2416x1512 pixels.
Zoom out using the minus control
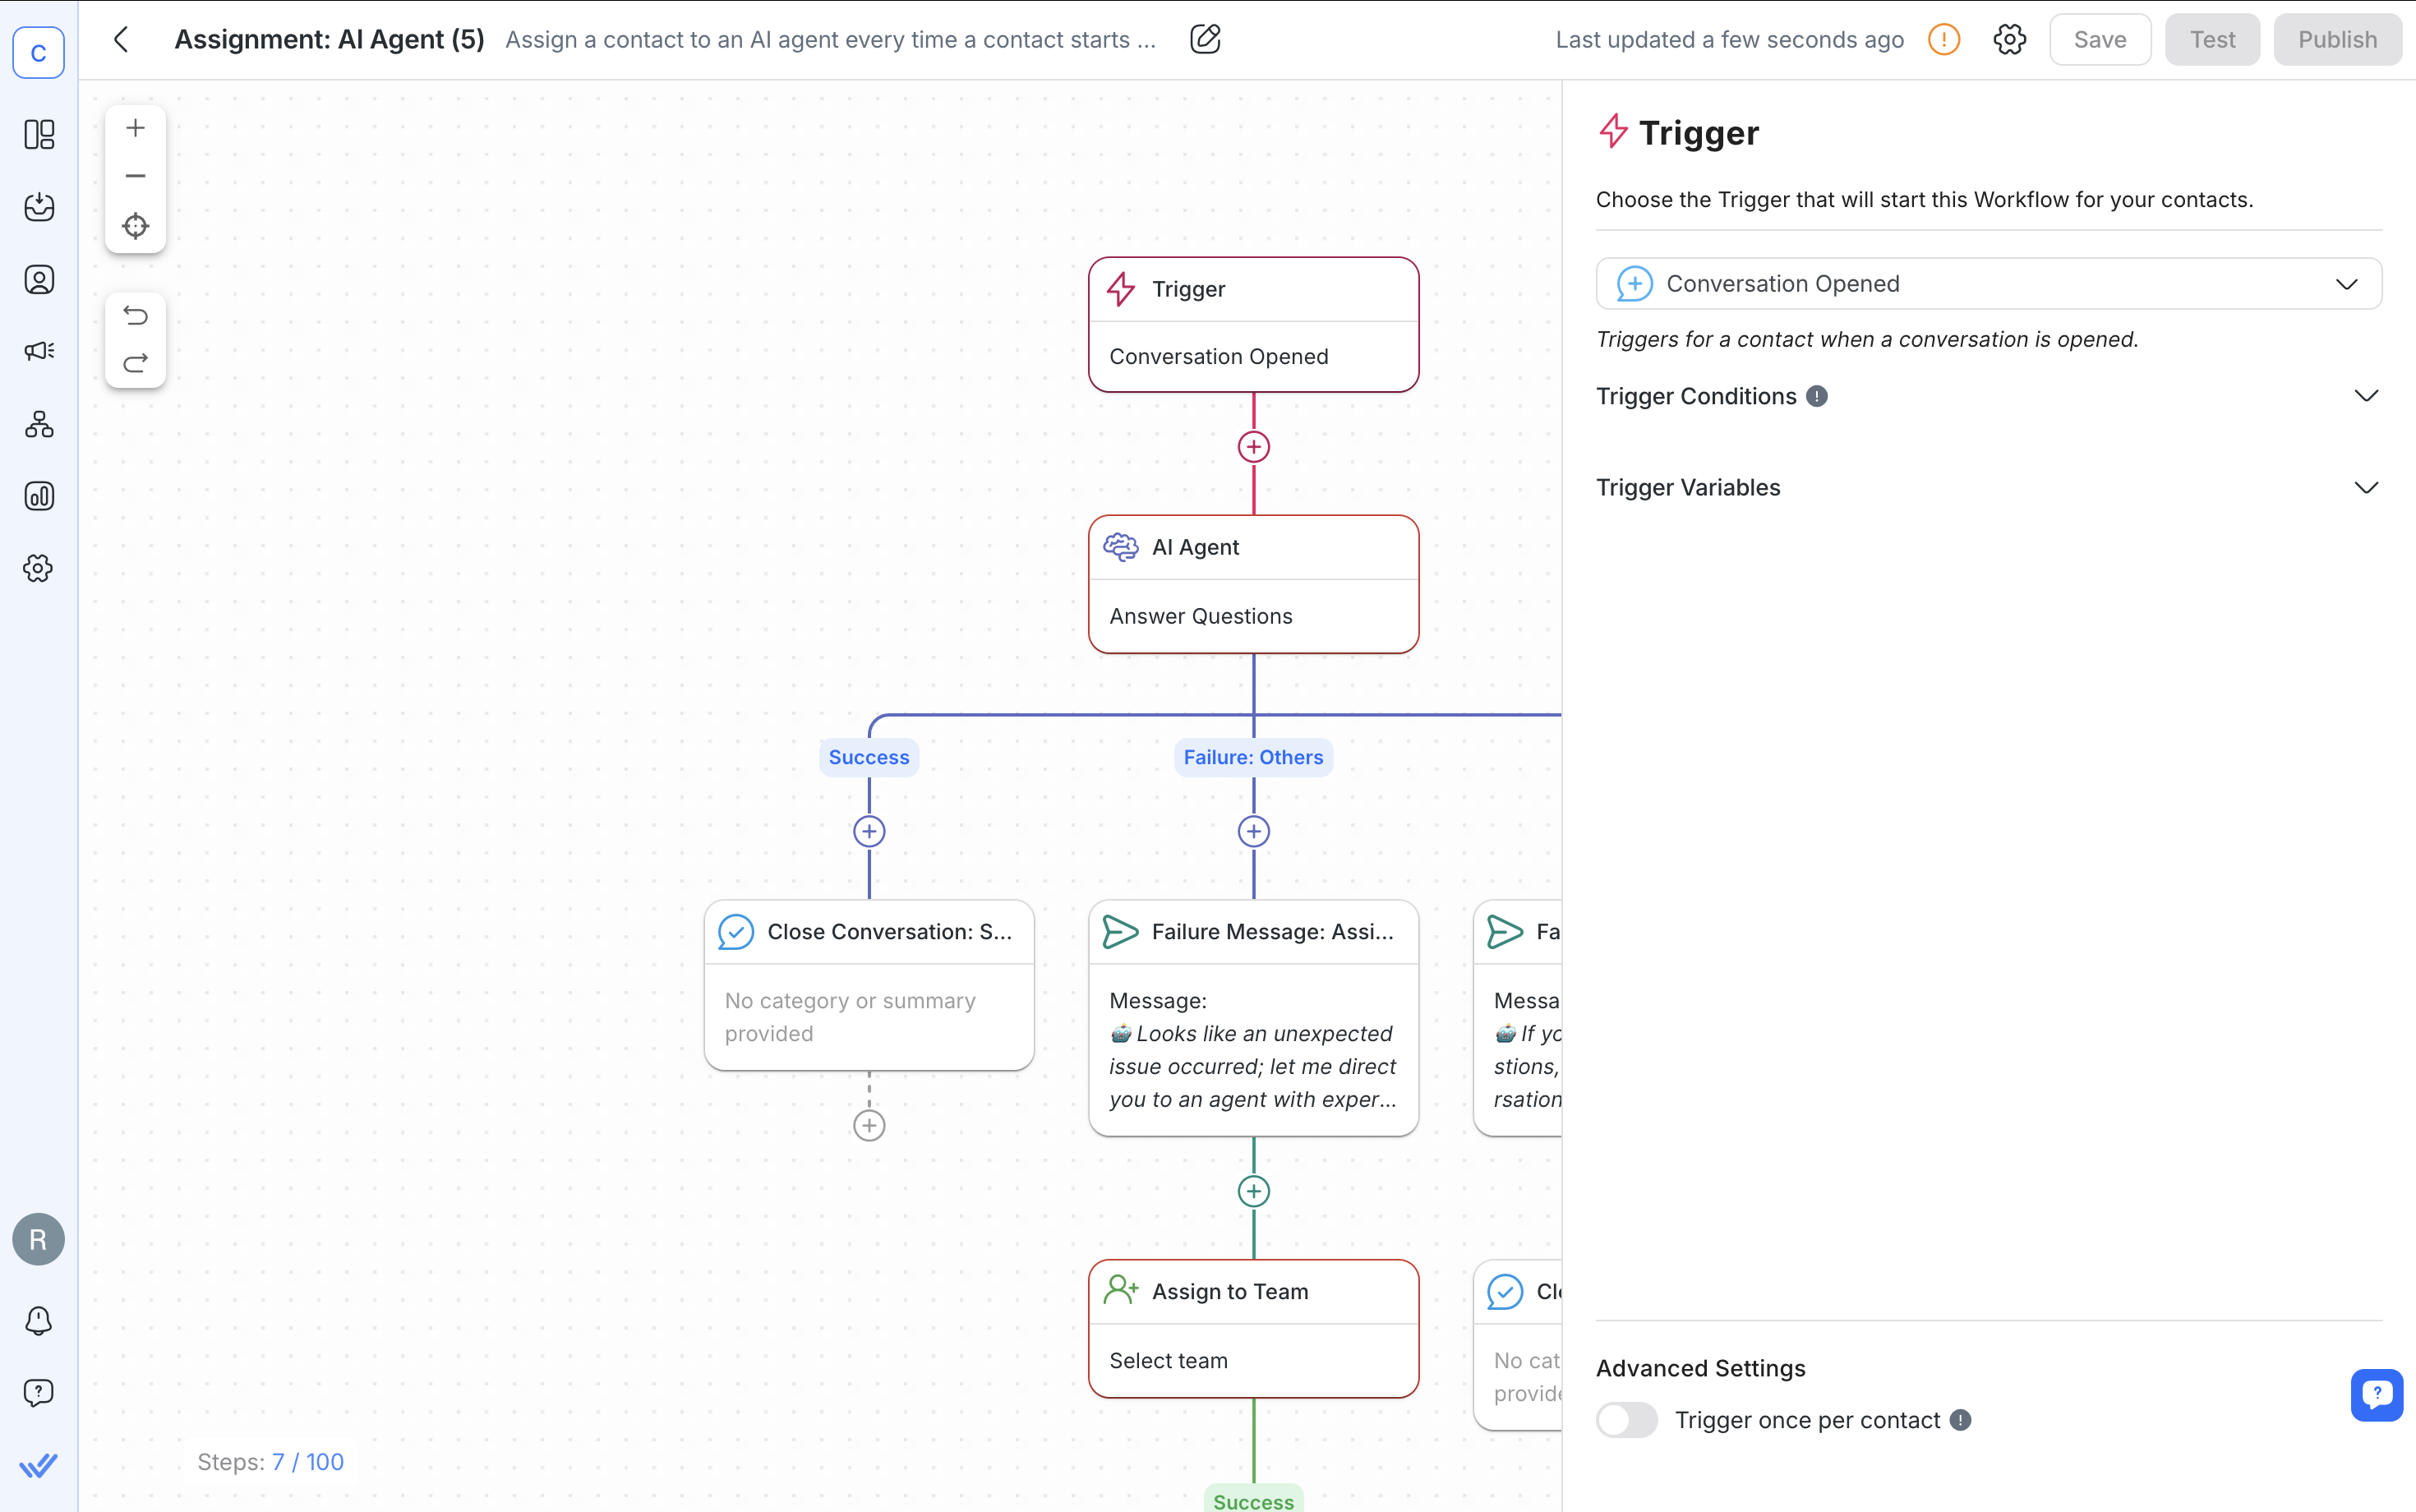[x=136, y=176]
